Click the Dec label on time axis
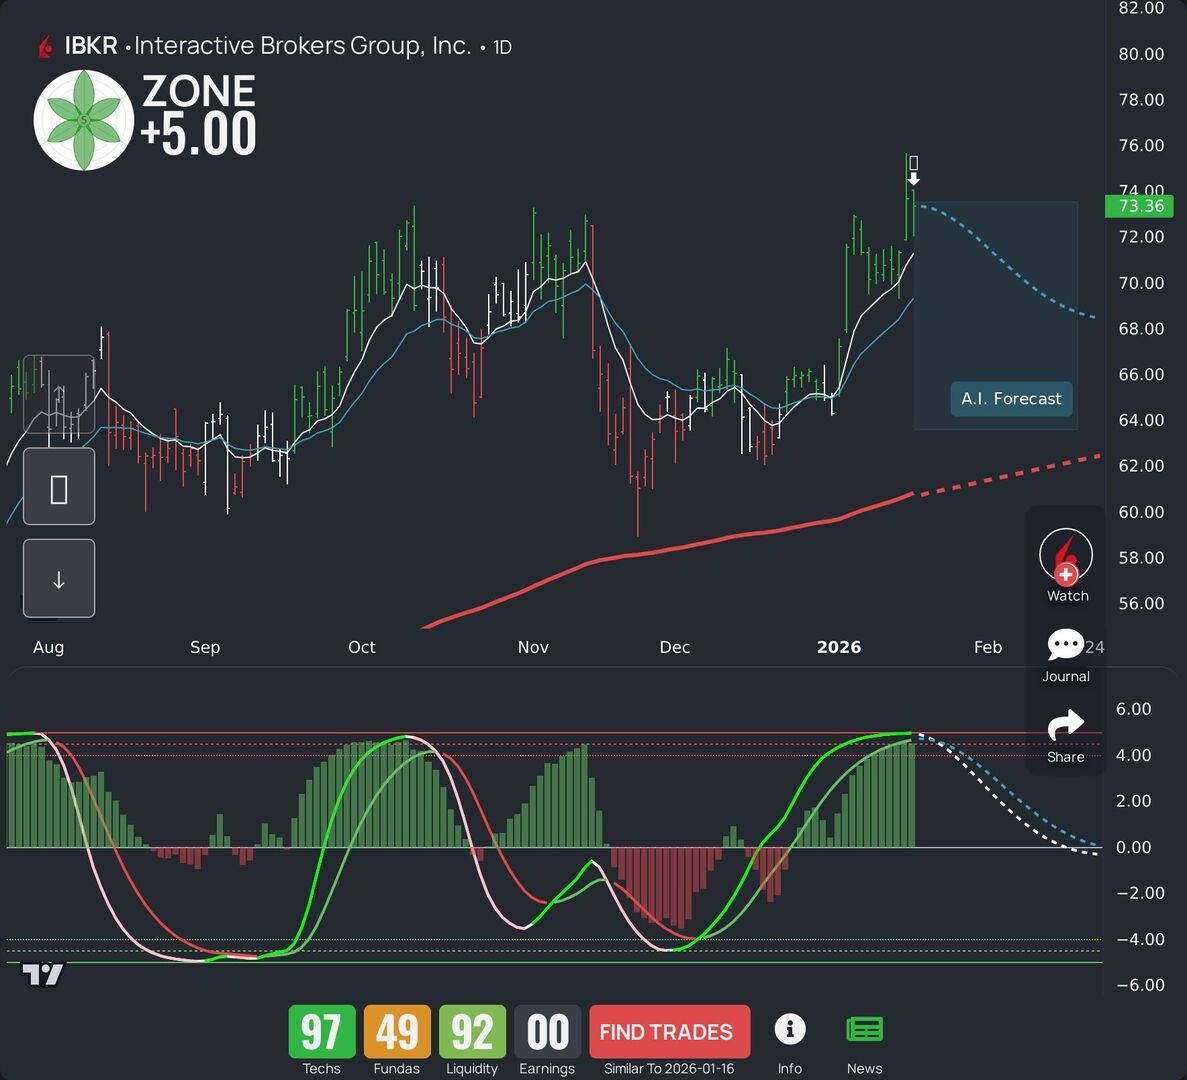 click(675, 647)
